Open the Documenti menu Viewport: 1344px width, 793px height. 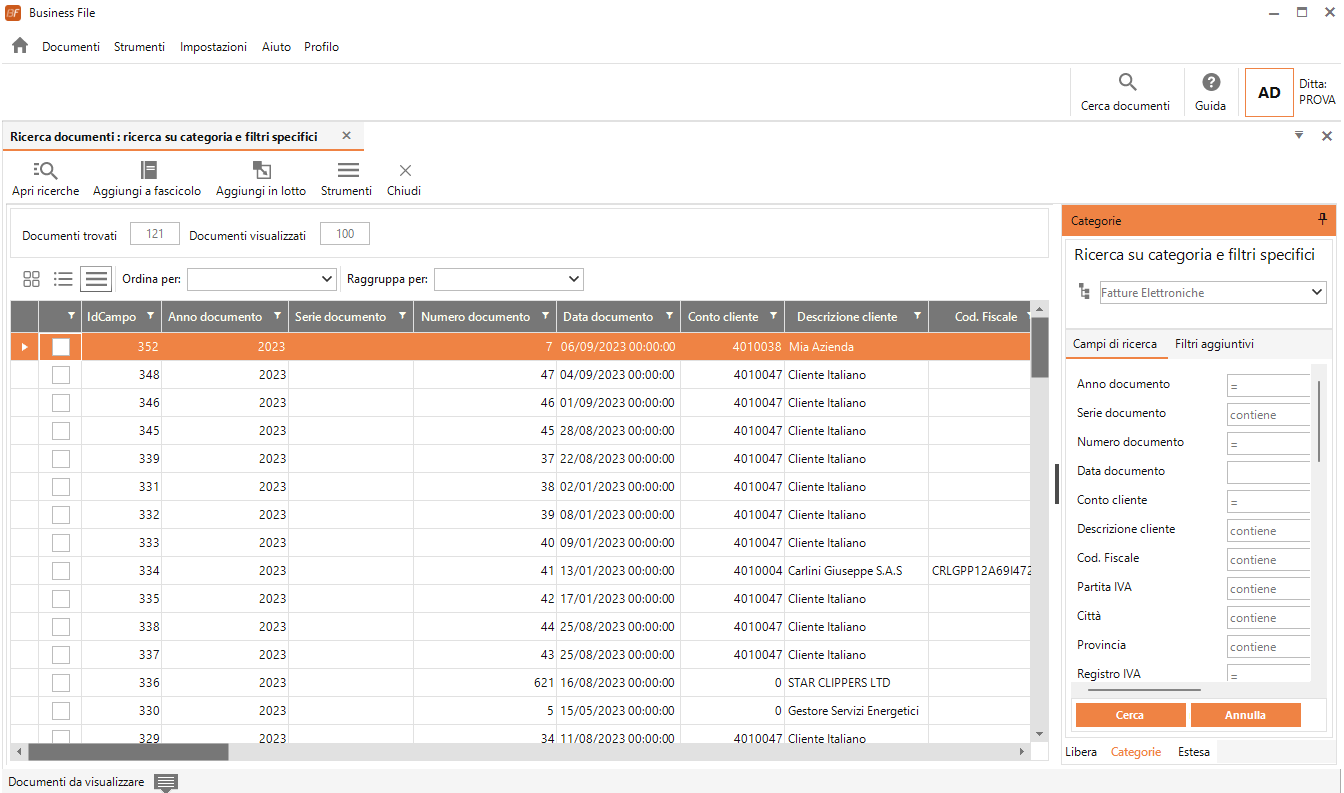(71, 47)
